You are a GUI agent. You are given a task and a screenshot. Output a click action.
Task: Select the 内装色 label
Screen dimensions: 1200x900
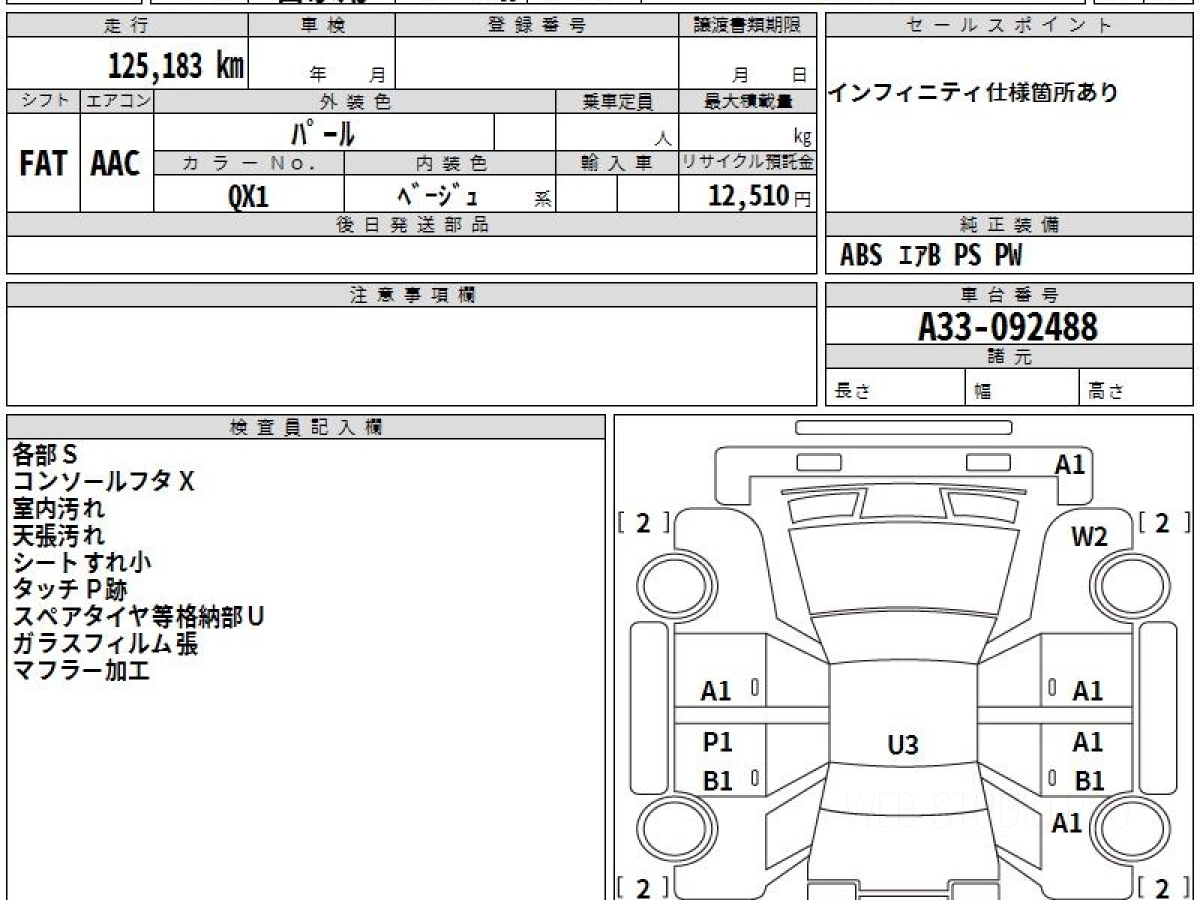(x=451, y=163)
